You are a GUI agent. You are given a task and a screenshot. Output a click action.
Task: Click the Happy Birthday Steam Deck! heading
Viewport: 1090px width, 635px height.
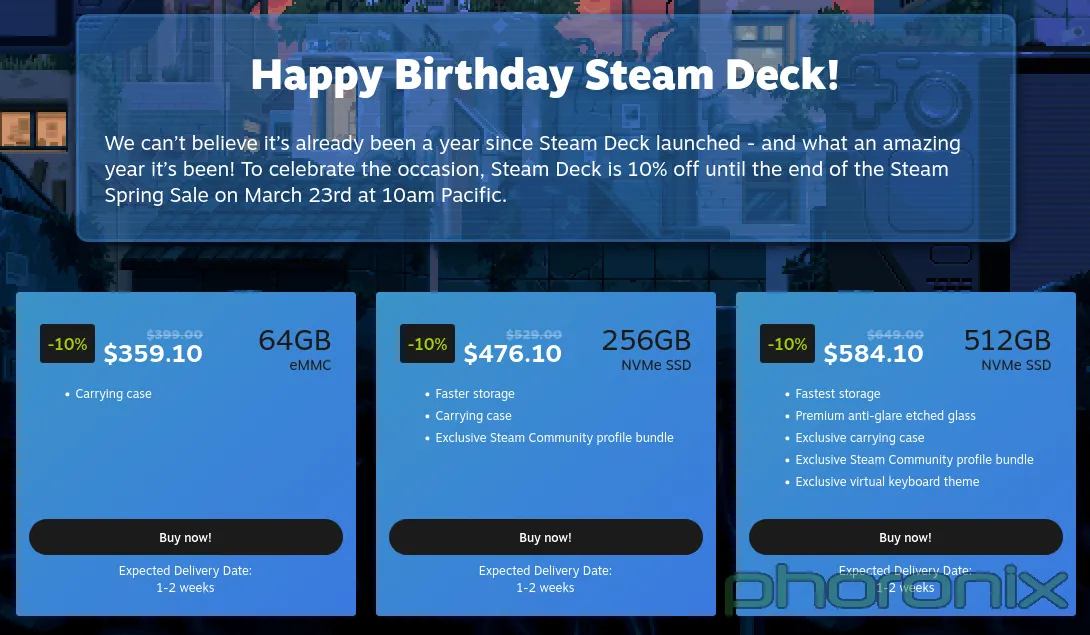tap(545, 75)
